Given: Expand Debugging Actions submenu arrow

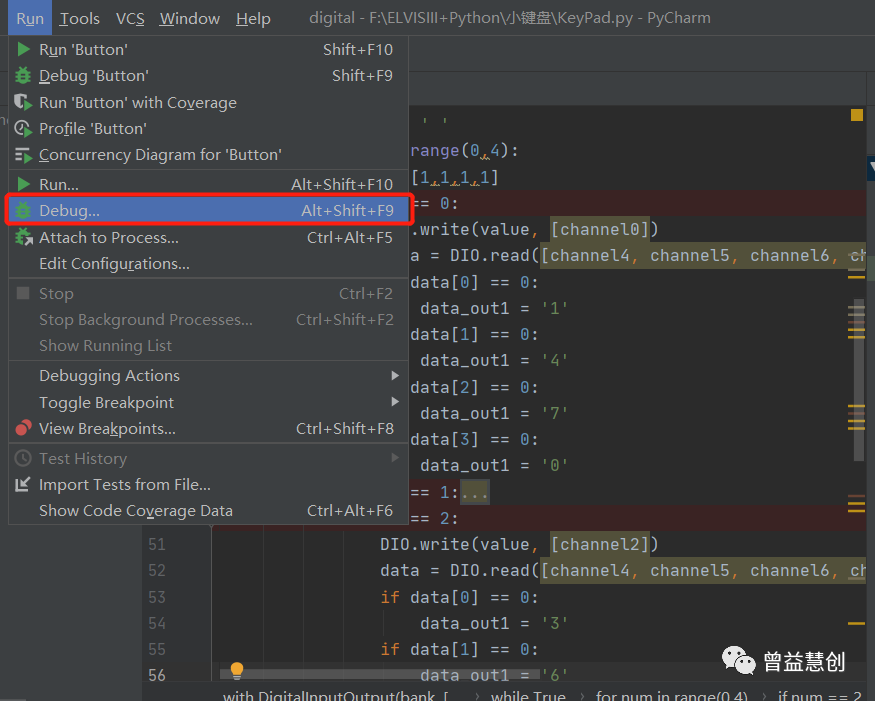Looking at the screenshot, I should 395,376.
